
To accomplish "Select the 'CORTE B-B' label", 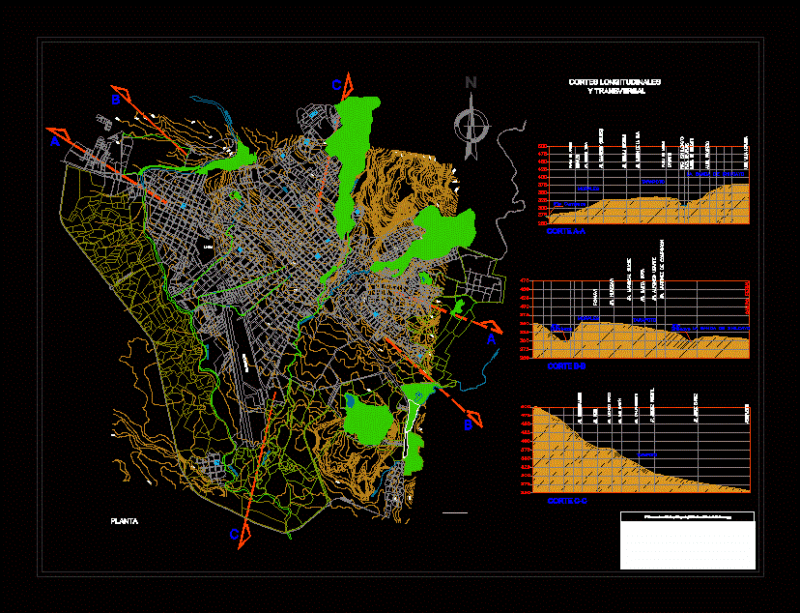I will 566,366.
